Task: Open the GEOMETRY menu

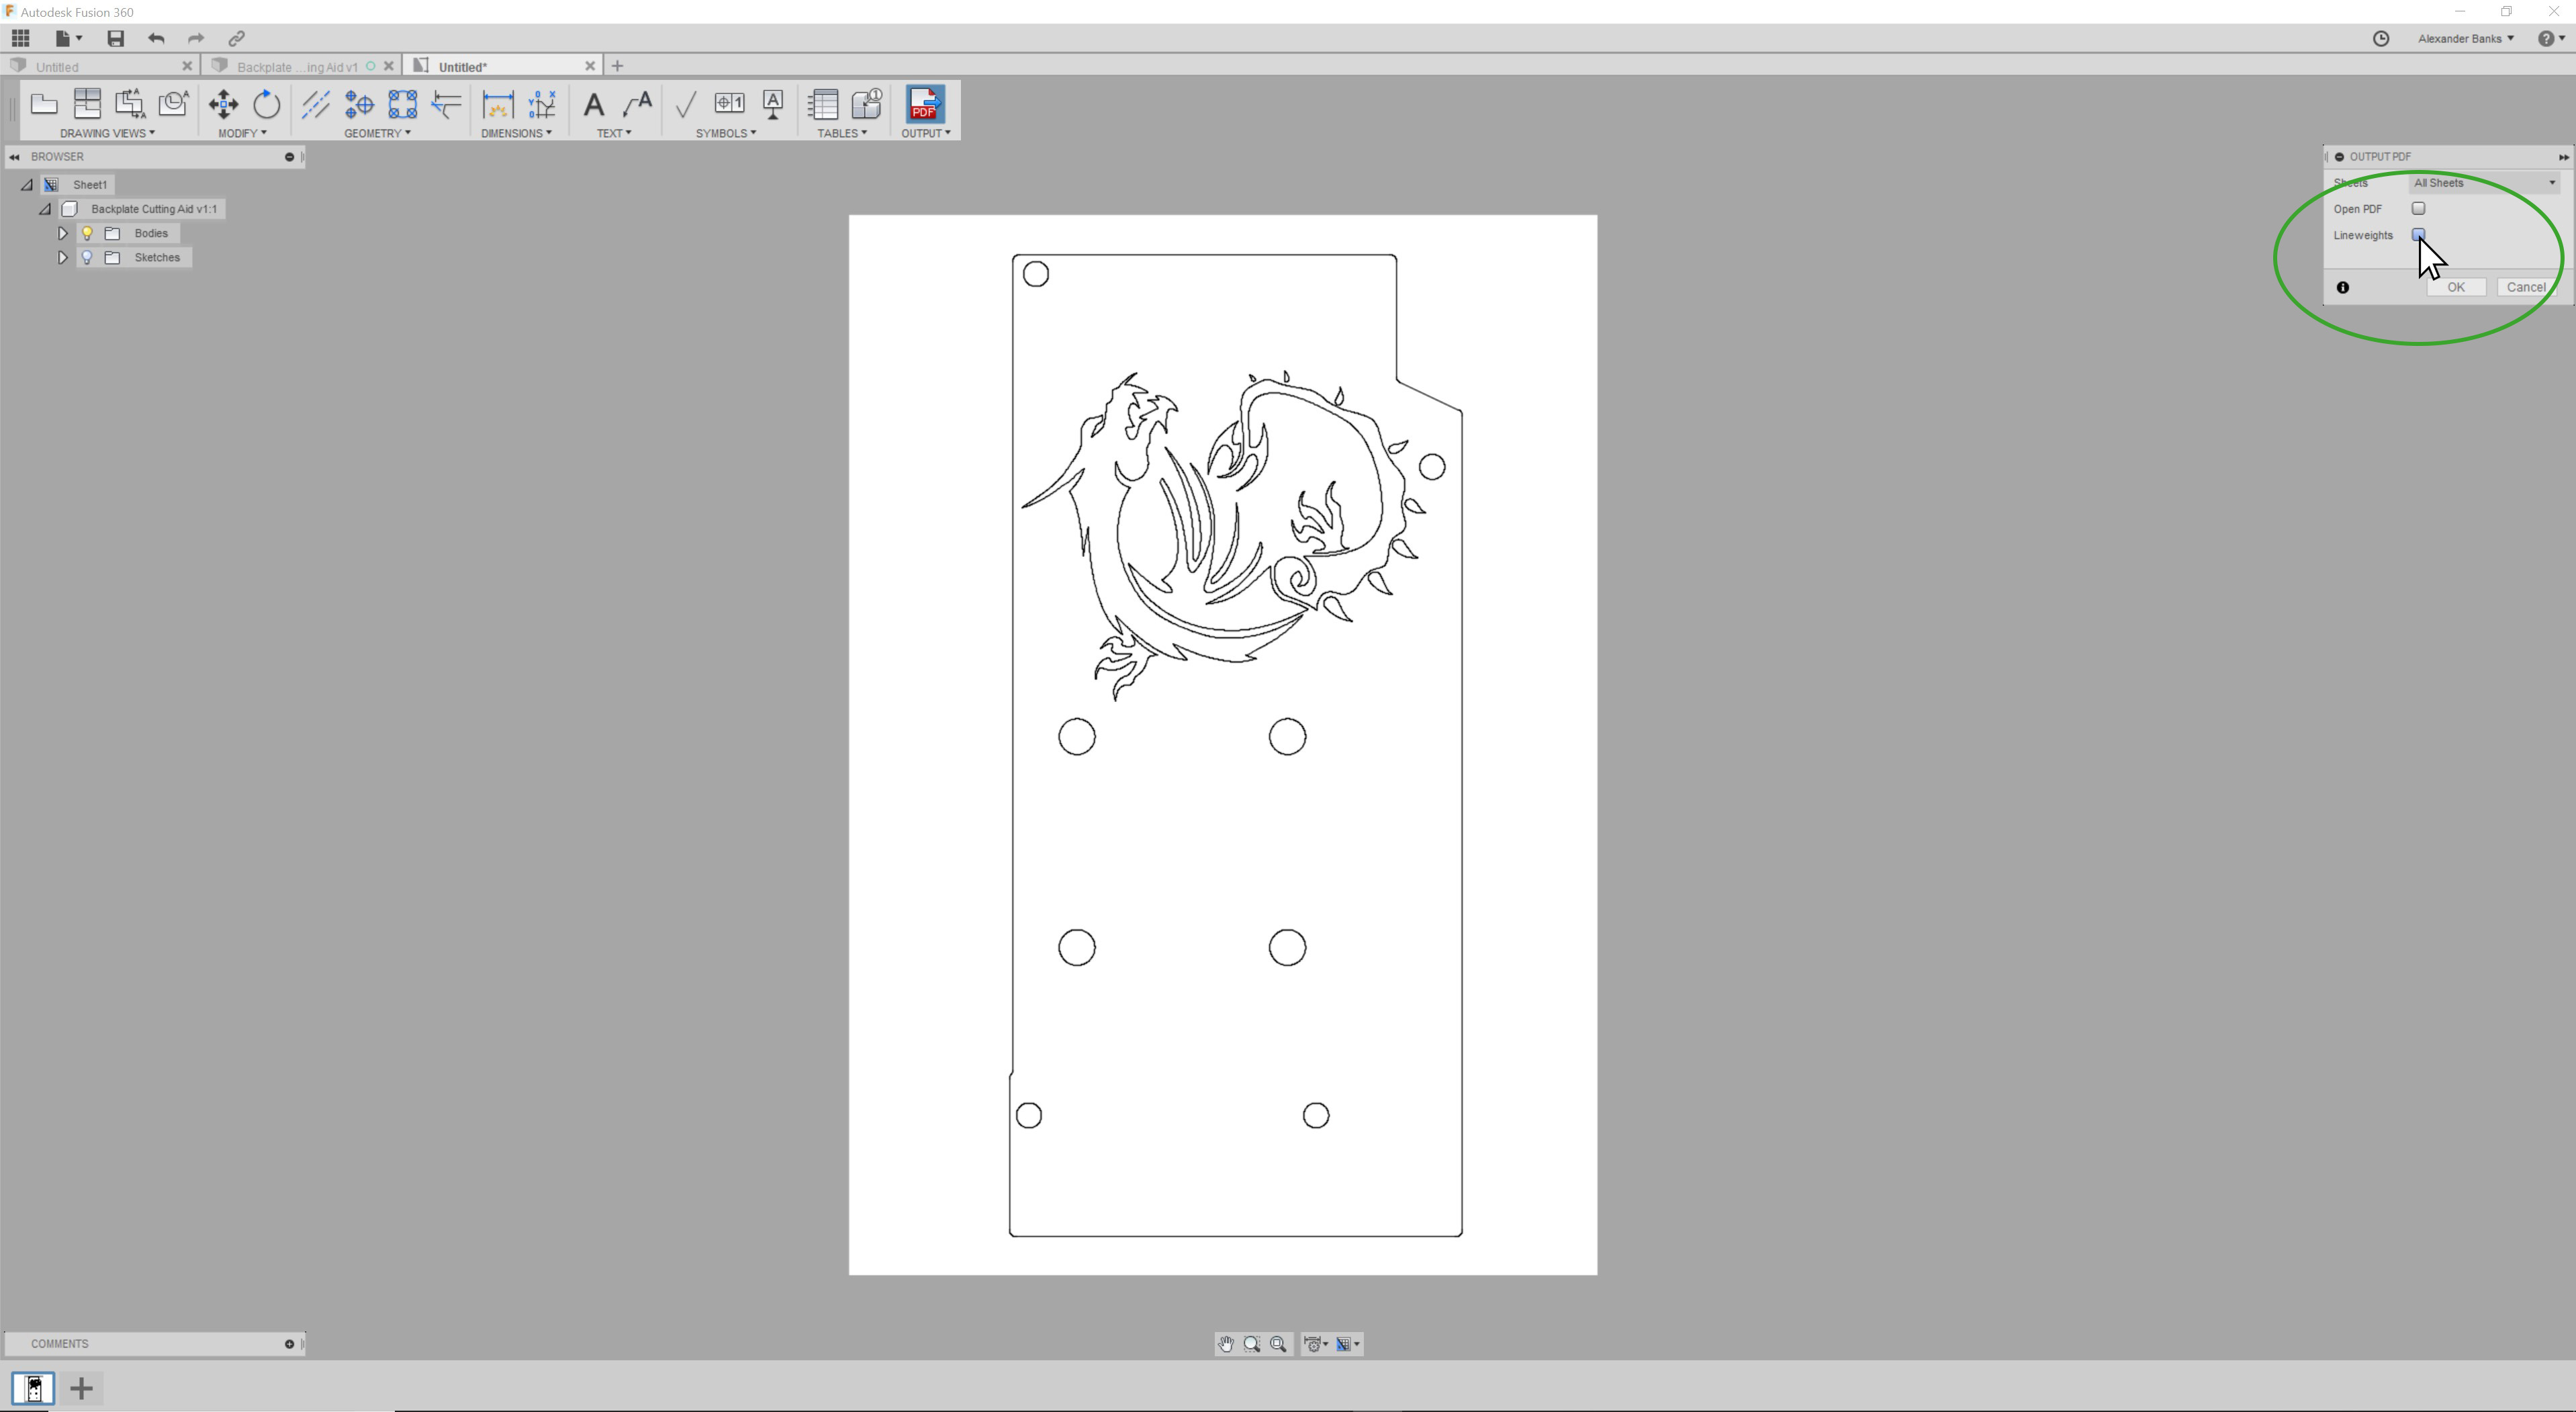Action: coord(377,133)
